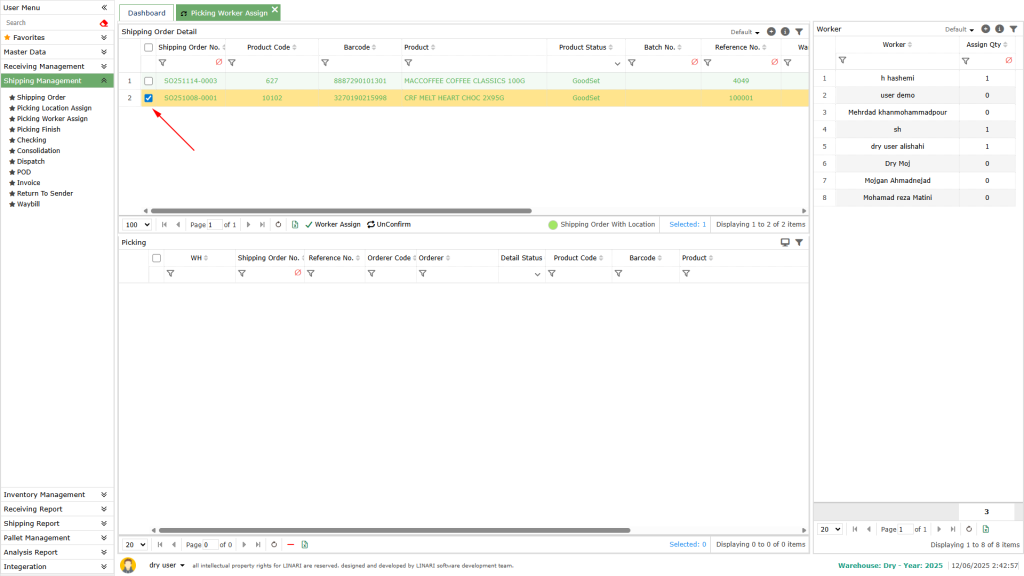Click the plus icon in Worker panel header

click(986, 29)
